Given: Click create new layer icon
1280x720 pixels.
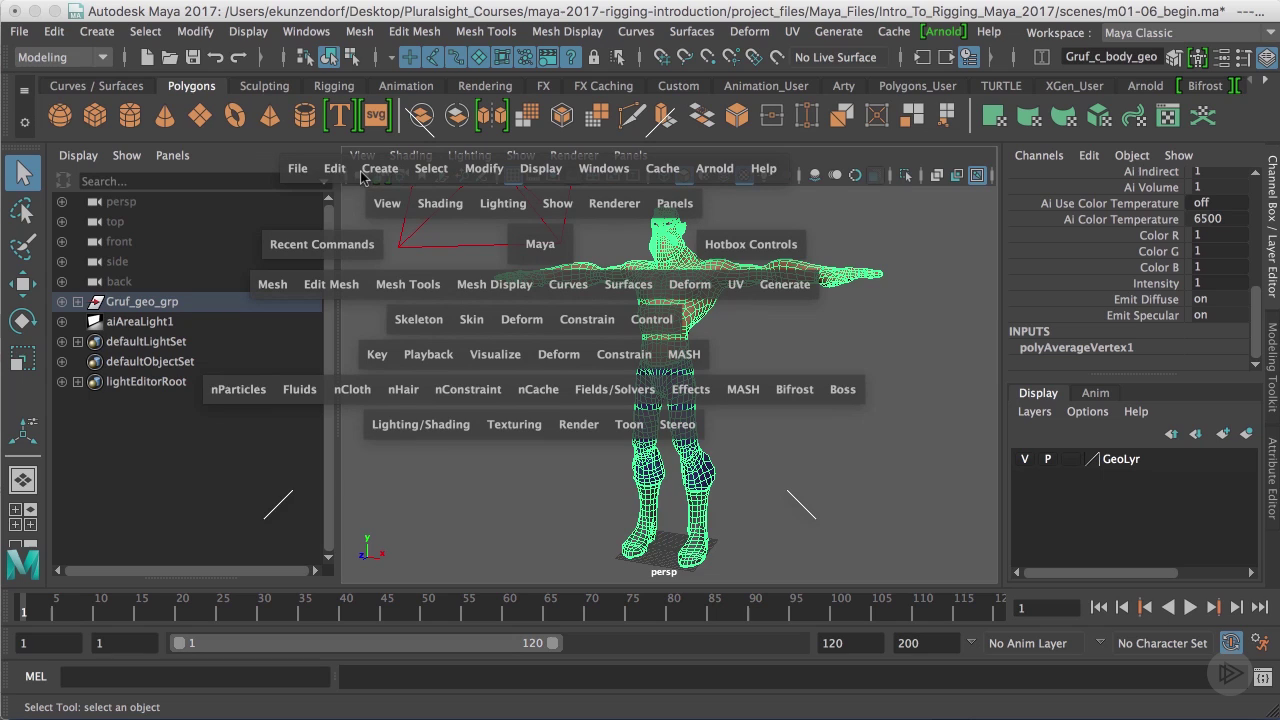Looking at the screenshot, I should [x=1222, y=433].
